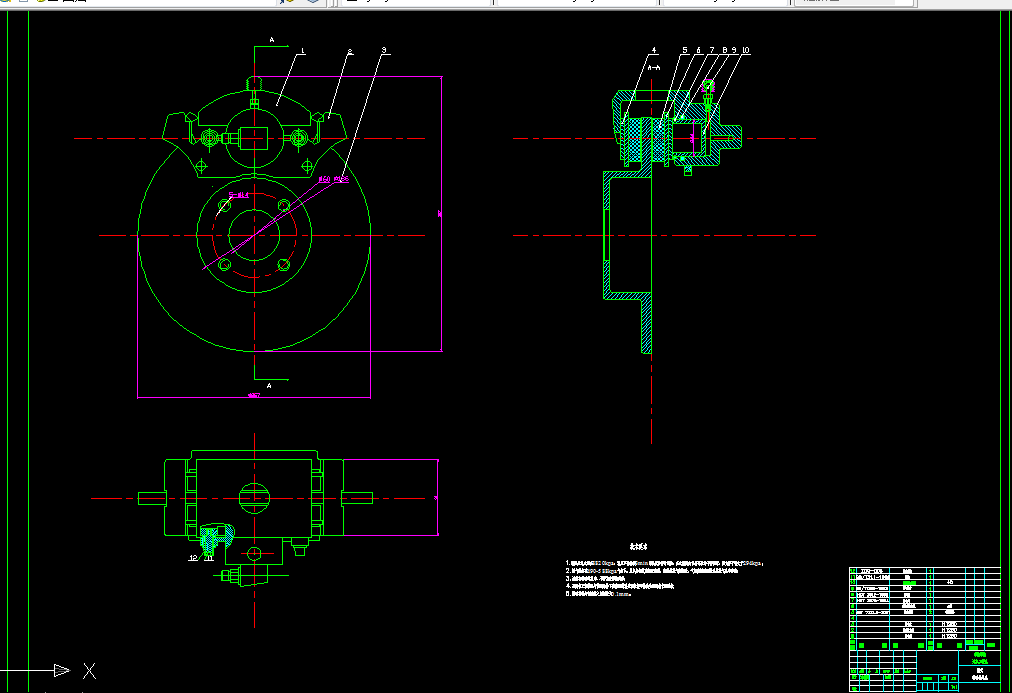This screenshot has height=693, width=1012.
Task: Select part leader label 5 in section view
Action: coord(685,50)
